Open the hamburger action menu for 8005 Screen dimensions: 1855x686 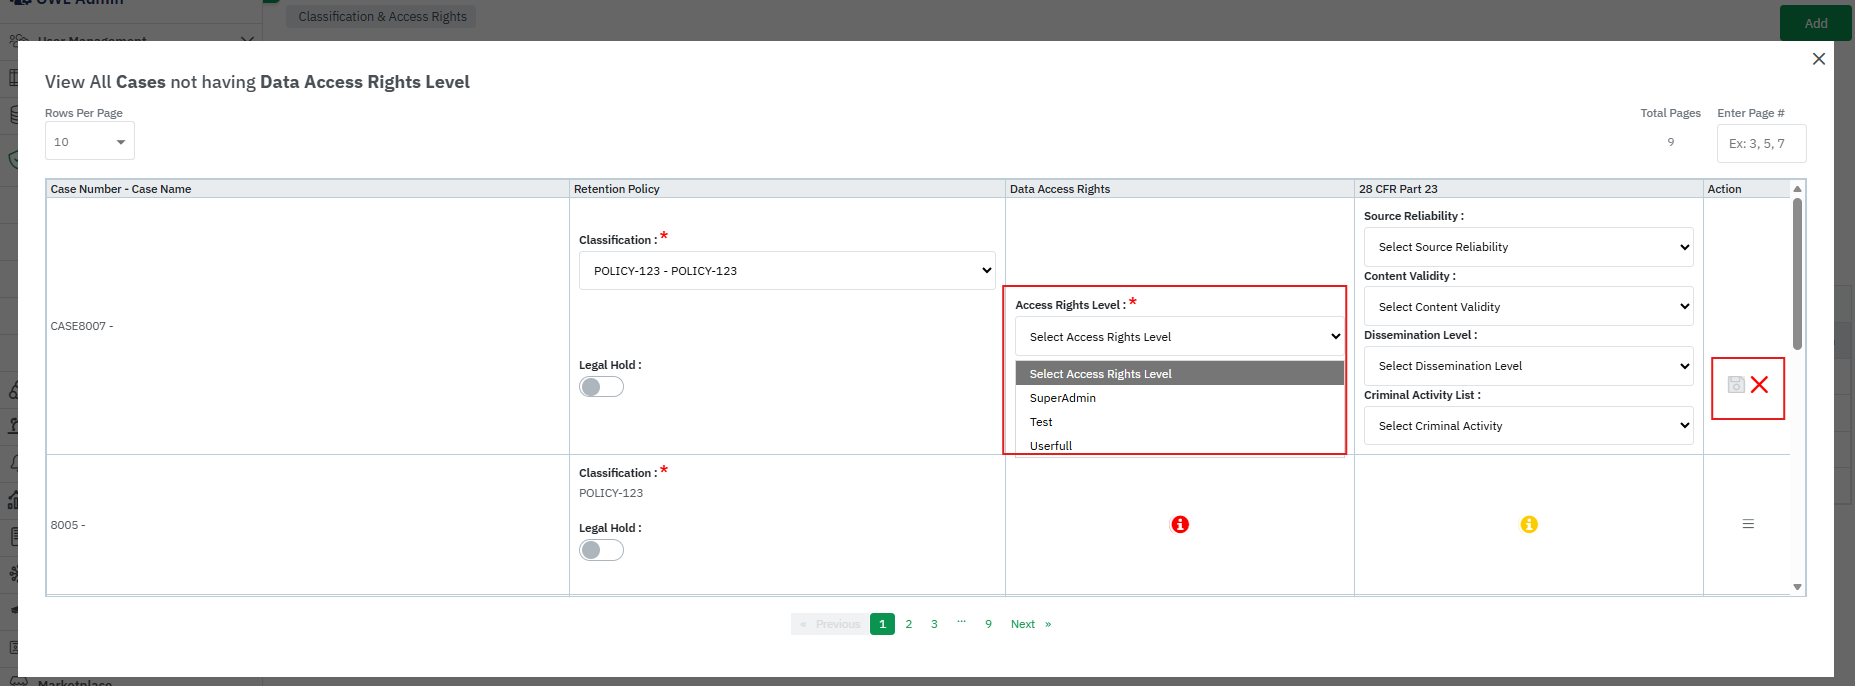pyautogui.click(x=1748, y=524)
